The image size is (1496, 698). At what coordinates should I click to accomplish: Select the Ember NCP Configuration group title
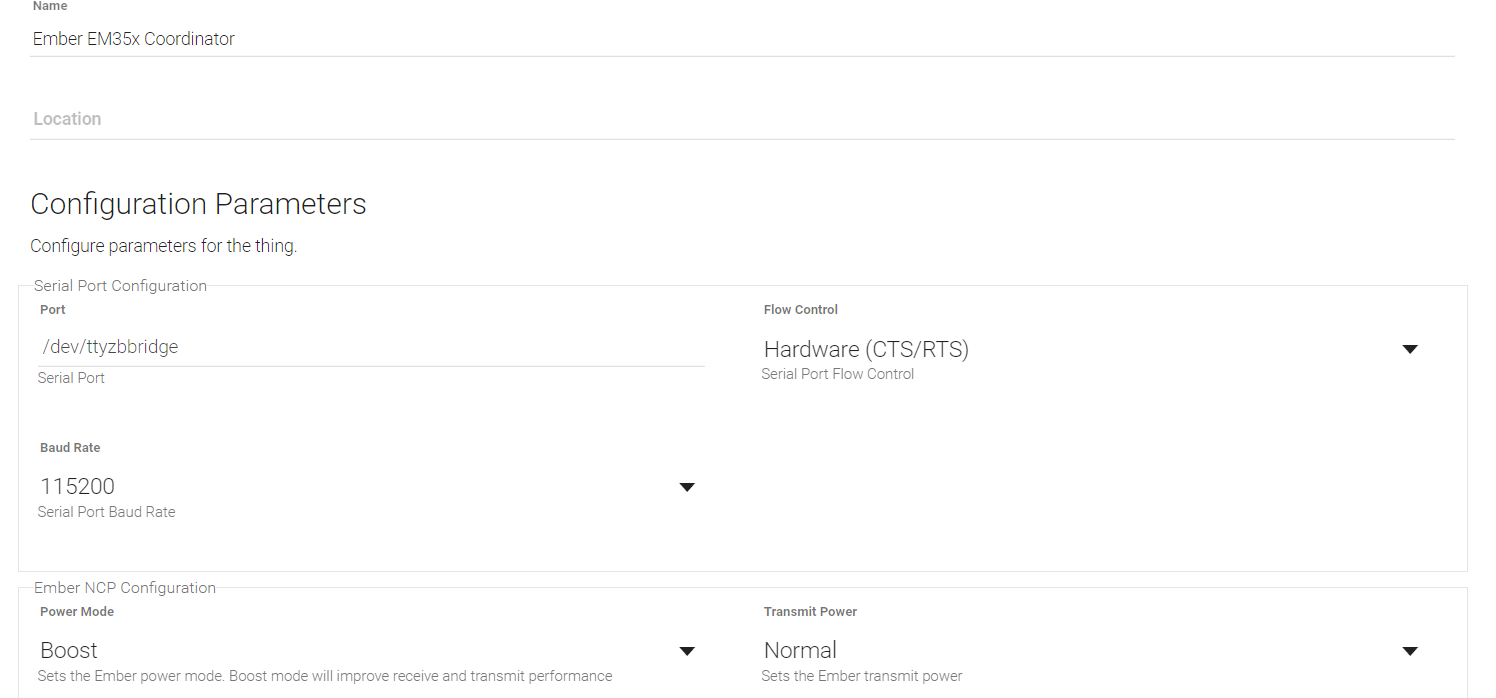[125, 588]
